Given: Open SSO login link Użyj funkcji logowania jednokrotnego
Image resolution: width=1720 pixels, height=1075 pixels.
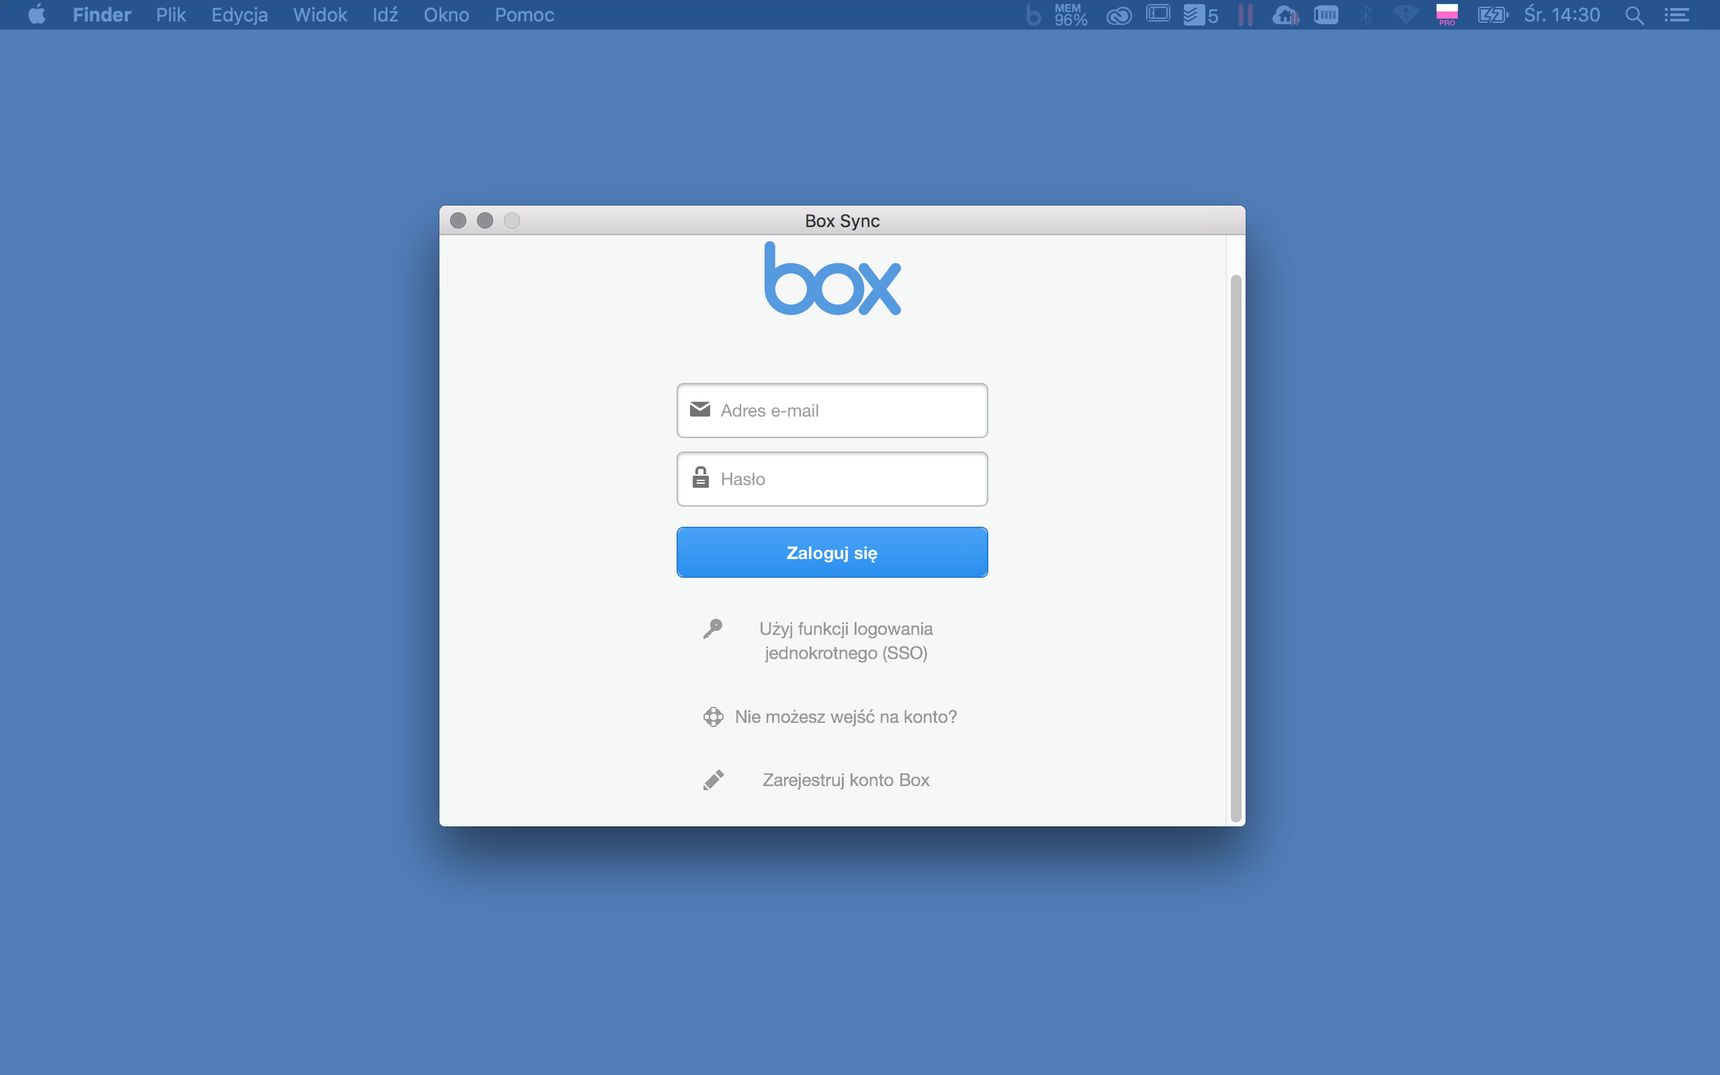Looking at the screenshot, I should click(846, 641).
